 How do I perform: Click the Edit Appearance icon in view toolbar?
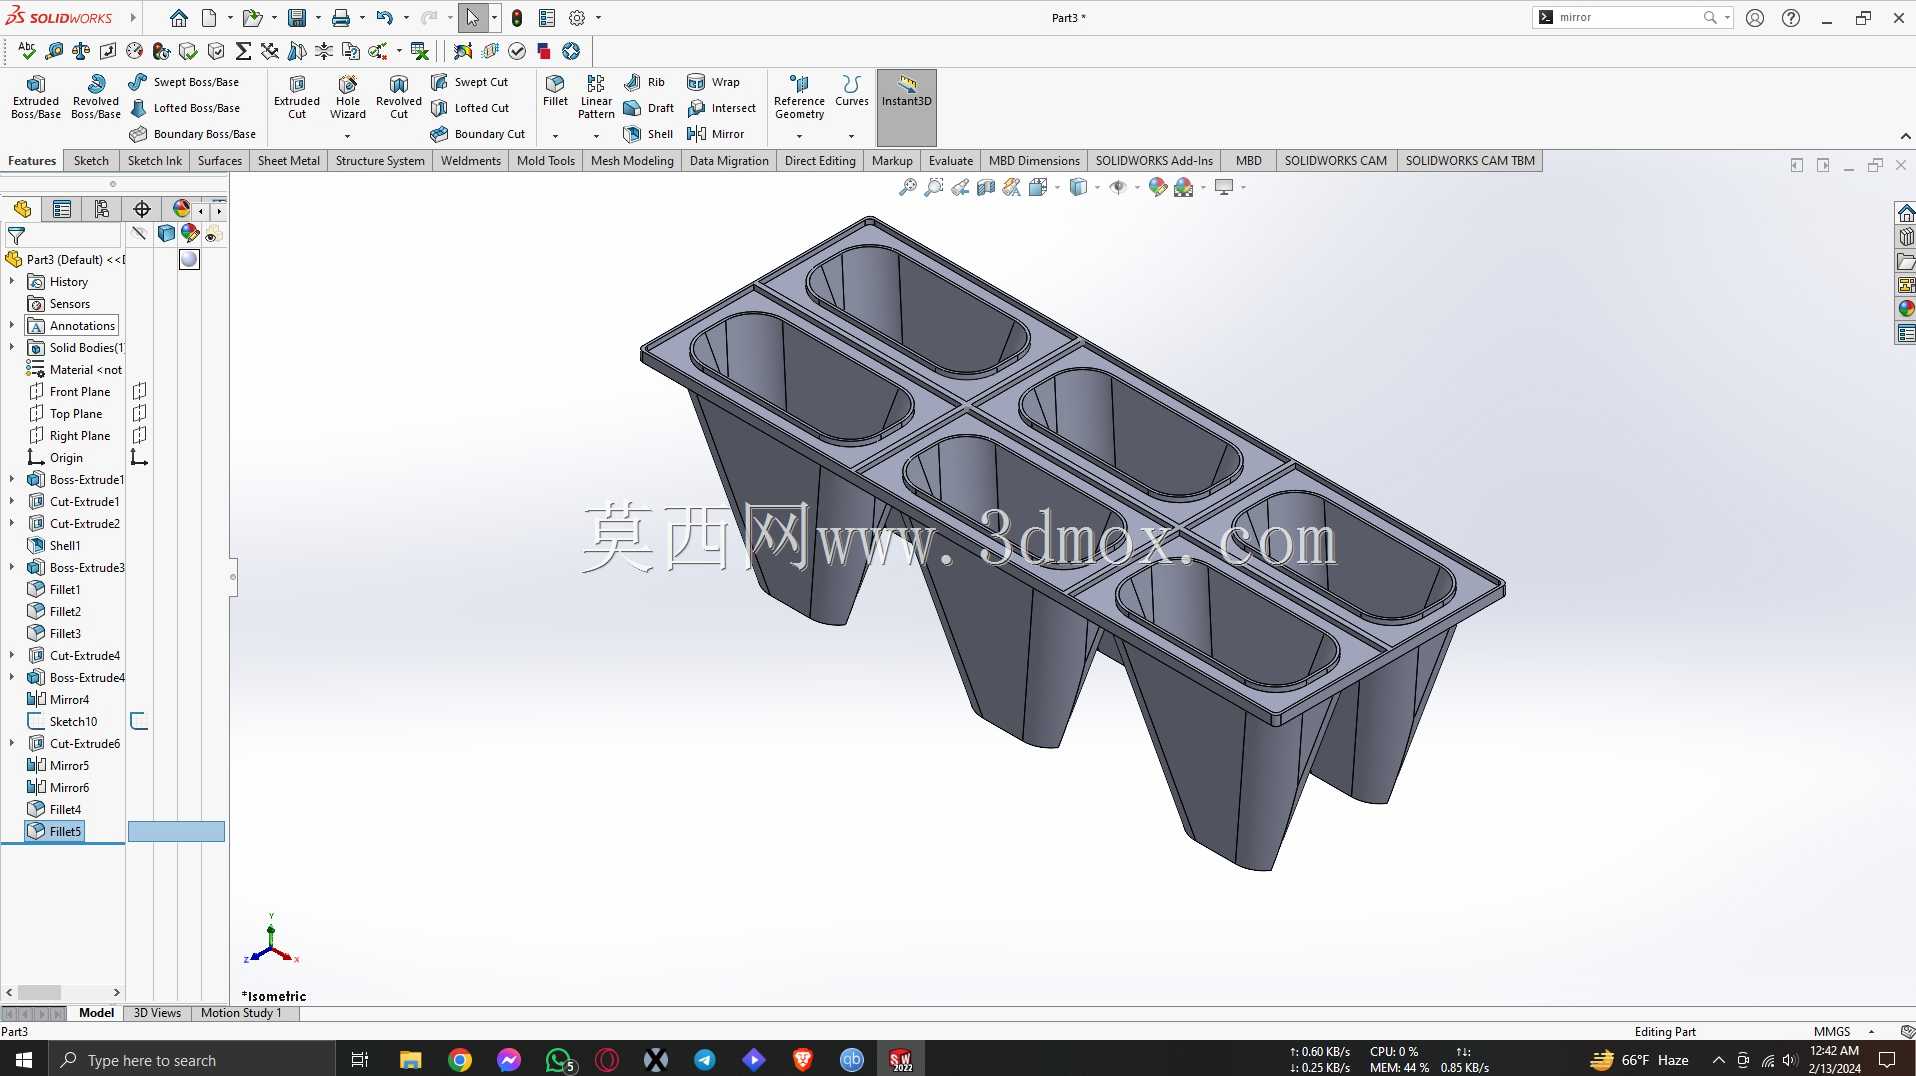[1157, 187]
